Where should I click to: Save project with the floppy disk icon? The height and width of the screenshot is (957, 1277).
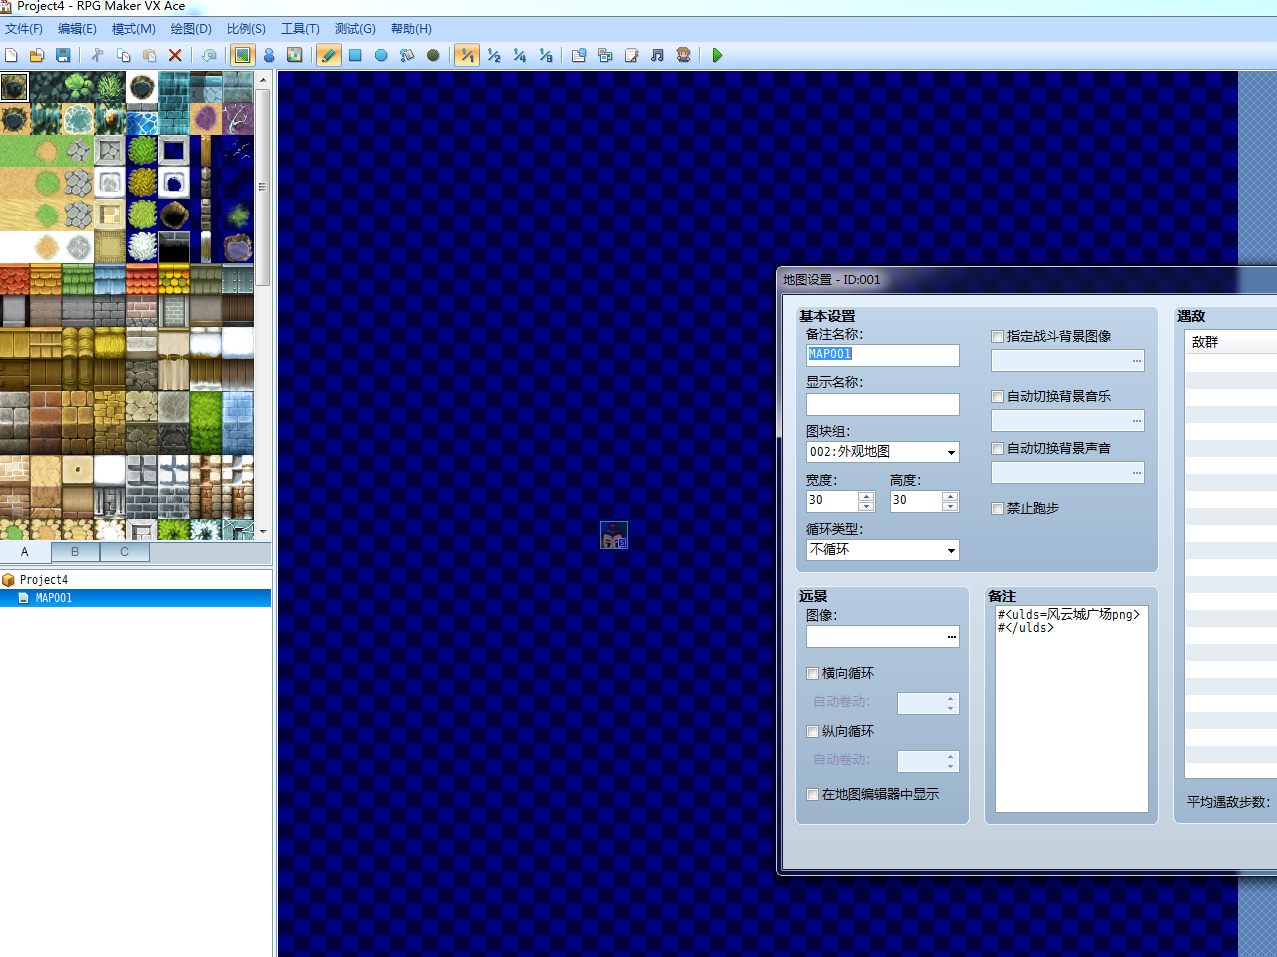click(x=63, y=55)
